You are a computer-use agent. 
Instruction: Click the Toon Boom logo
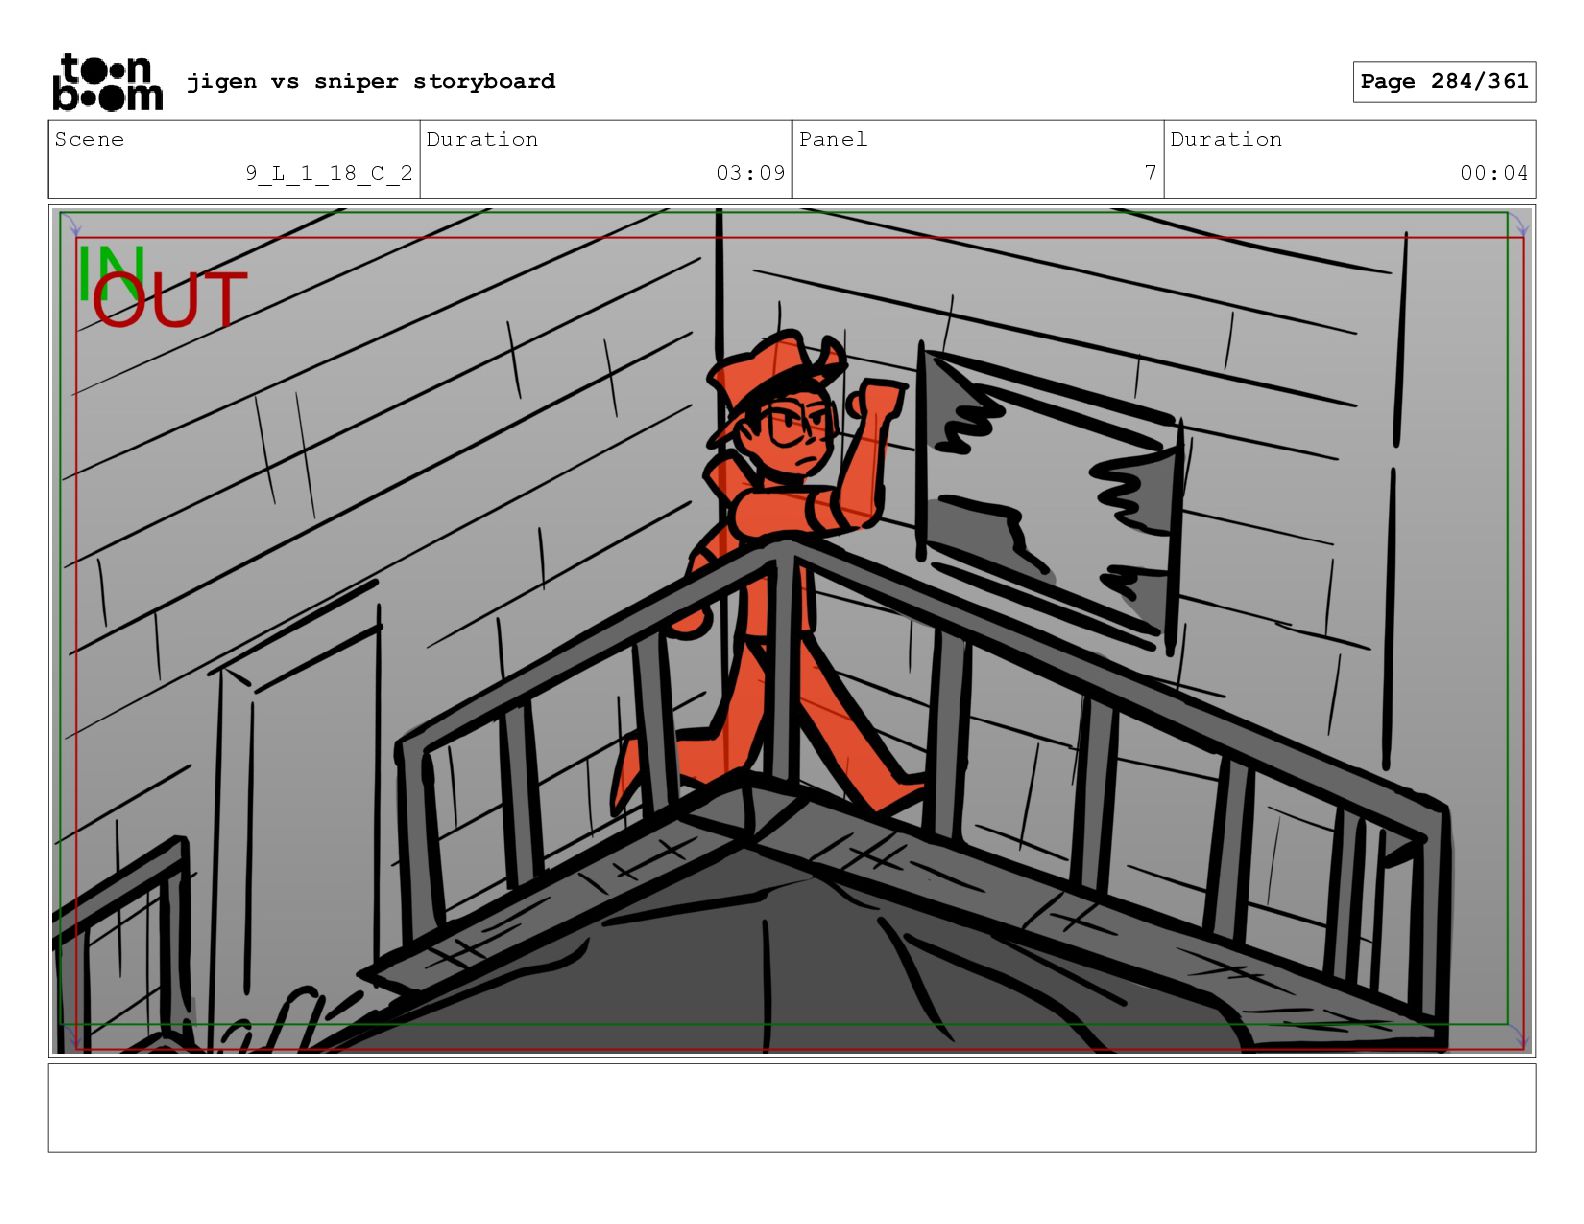[107, 82]
